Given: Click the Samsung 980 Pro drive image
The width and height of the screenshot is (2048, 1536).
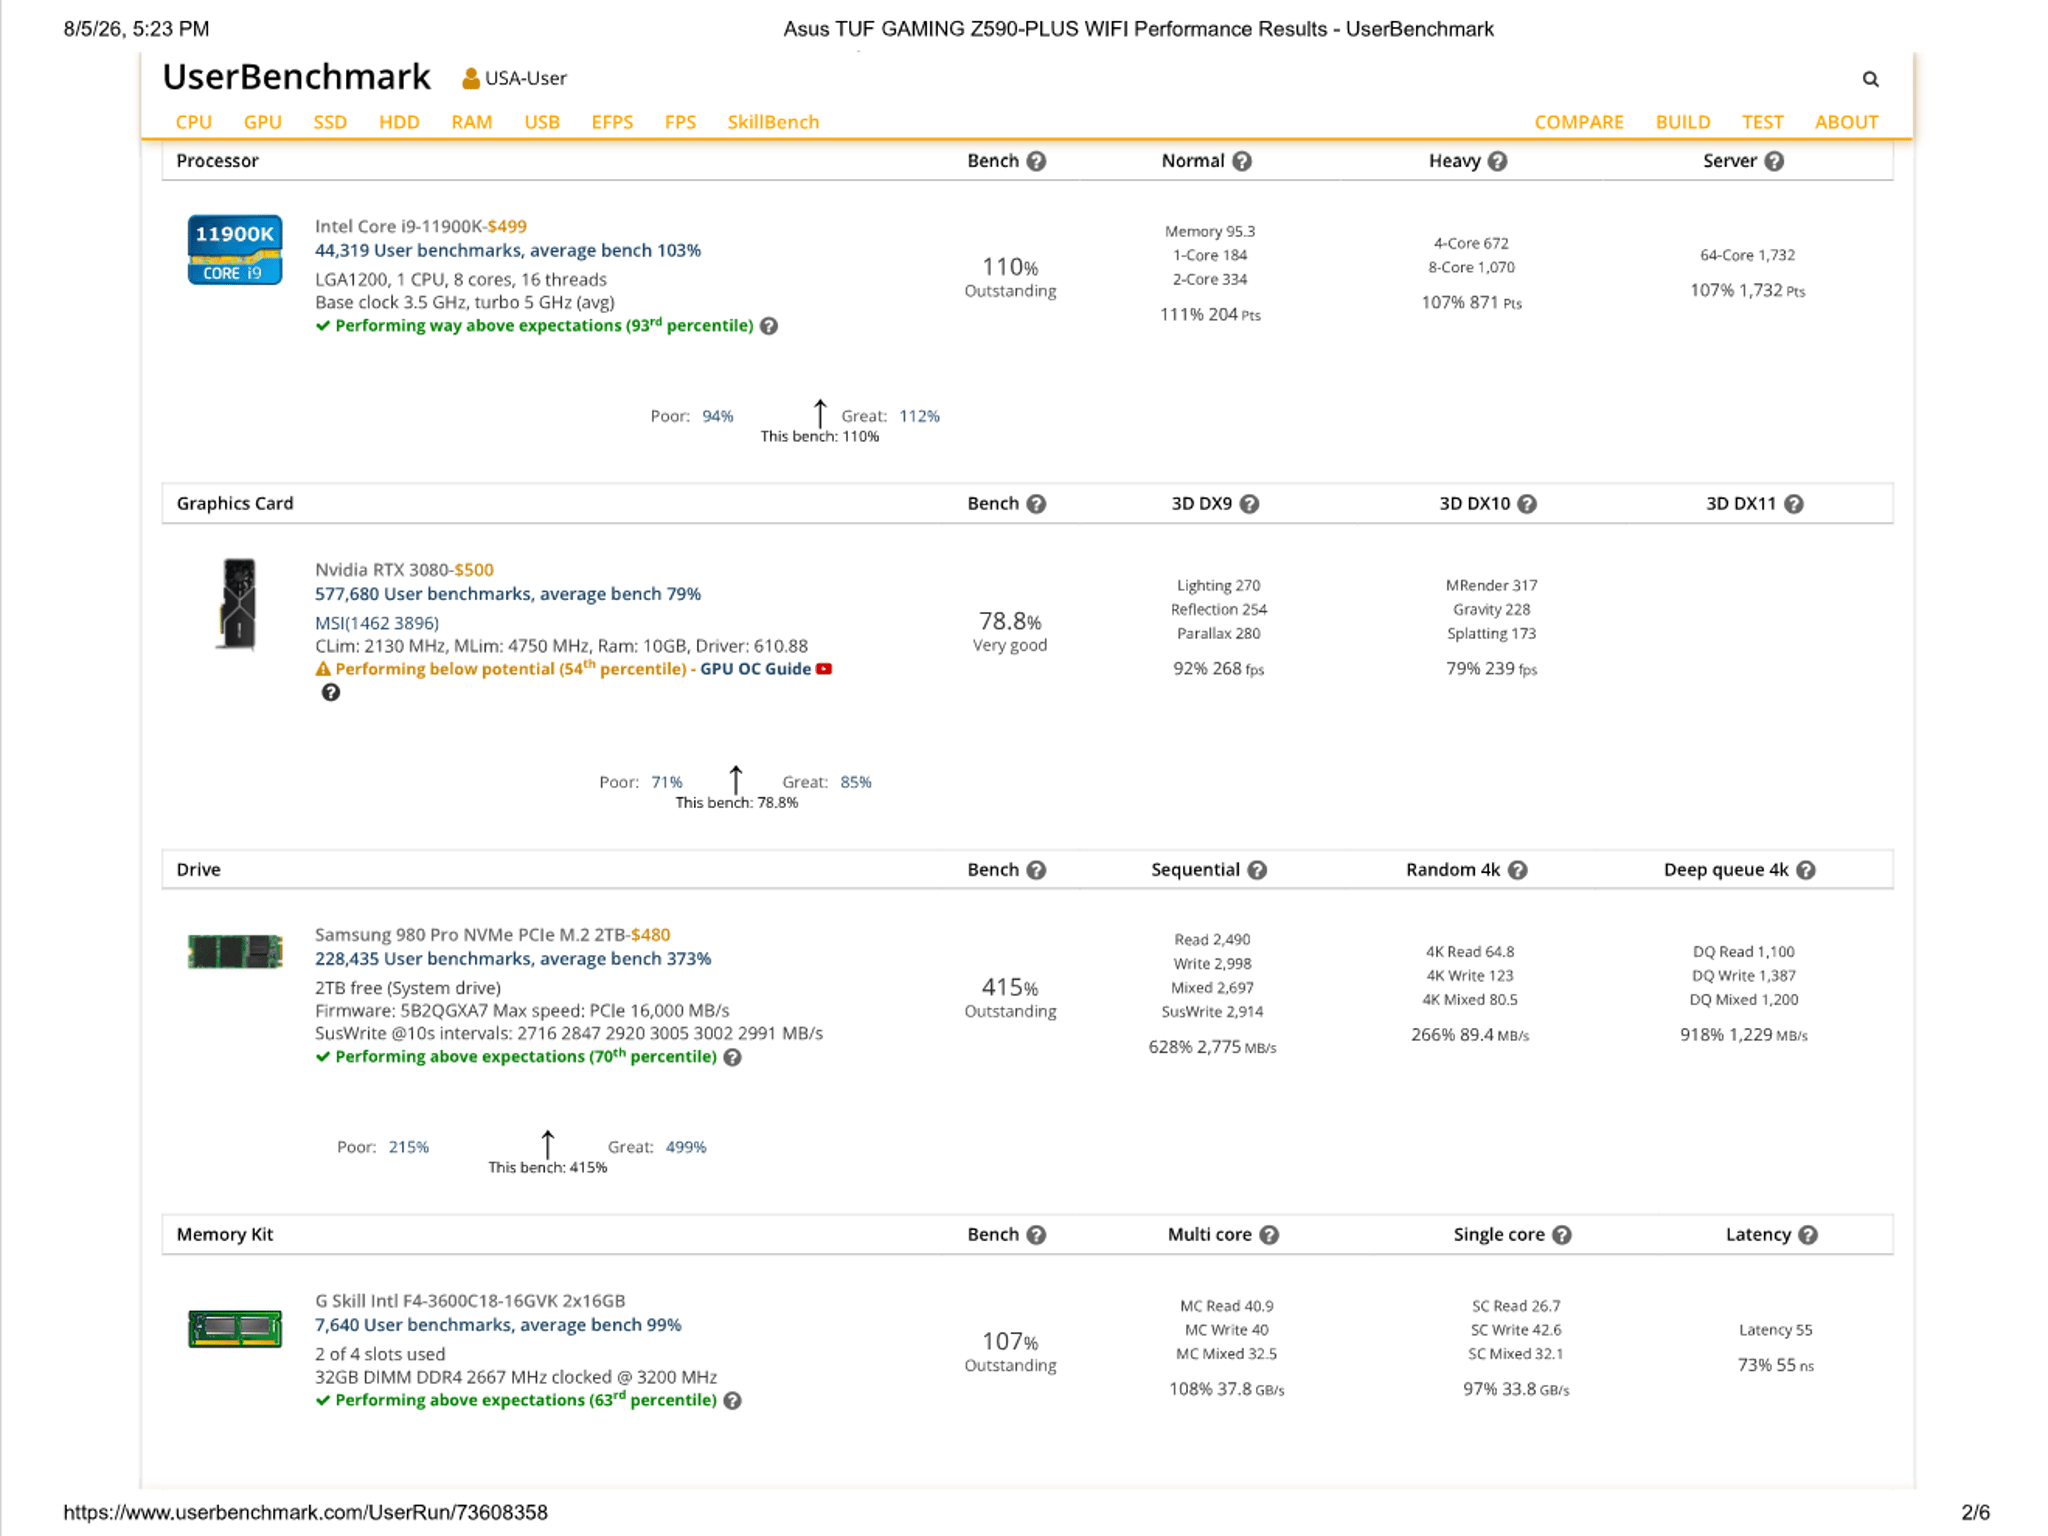Looking at the screenshot, I should (235, 951).
